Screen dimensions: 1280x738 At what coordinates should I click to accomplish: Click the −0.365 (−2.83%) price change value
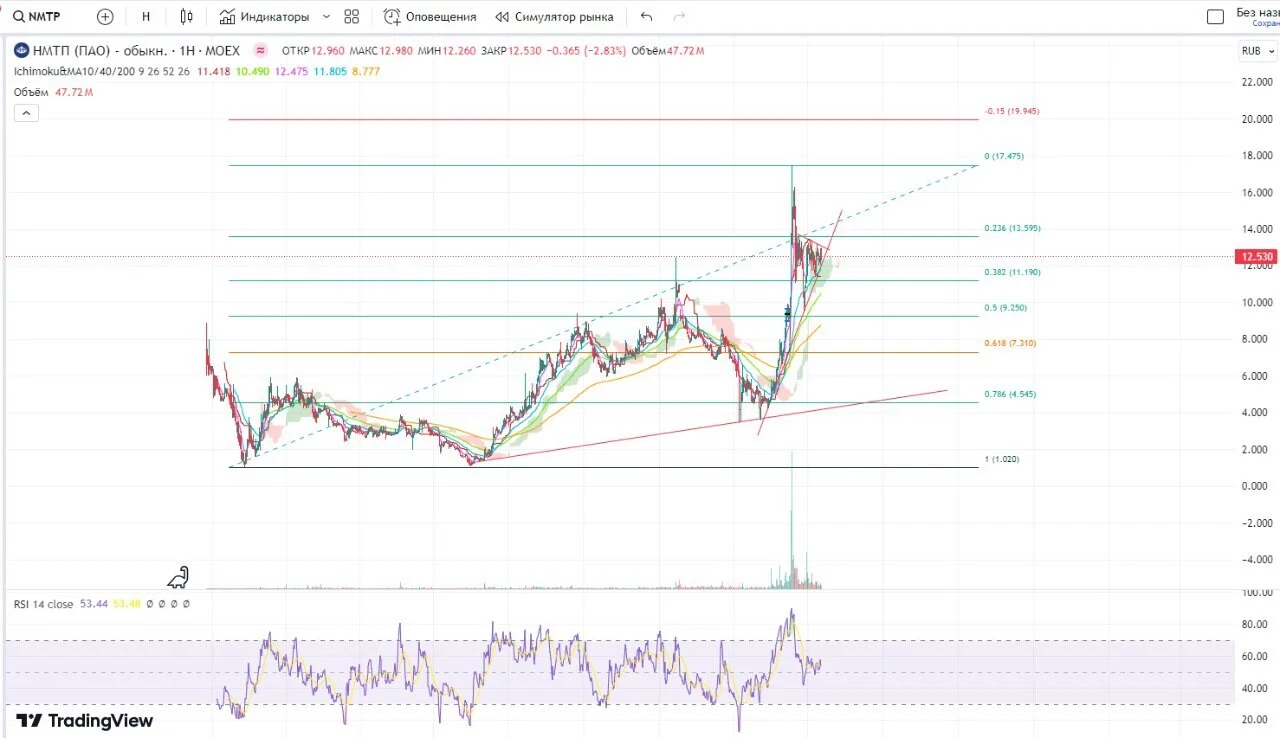click(x=584, y=50)
